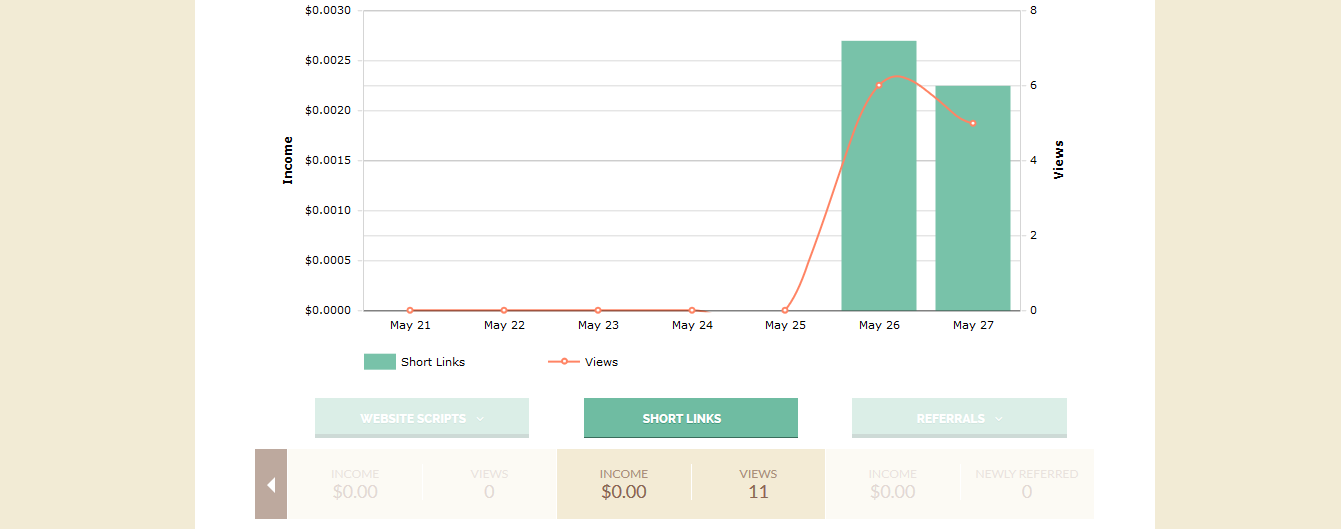Click the May 26 data point on Views line
The height and width of the screenshot is (529, 1341).
879,85
